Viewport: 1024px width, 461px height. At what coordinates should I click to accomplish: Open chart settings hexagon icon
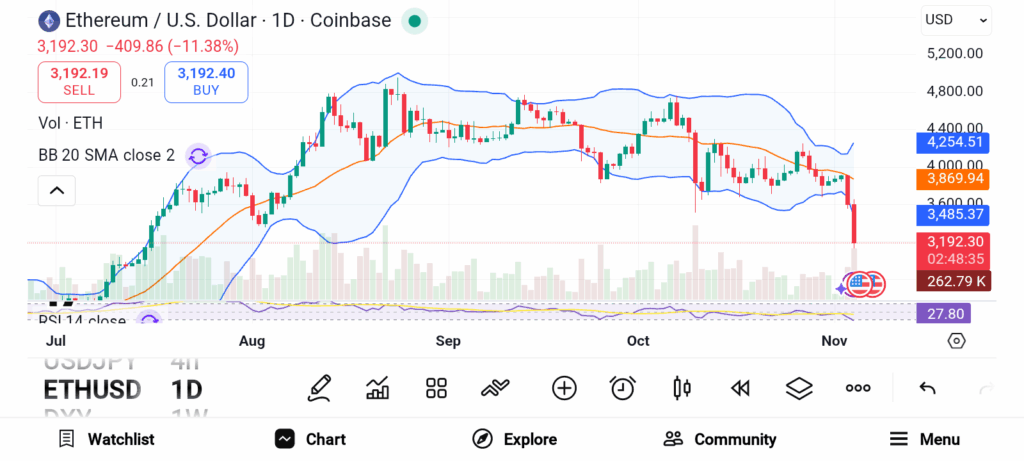[956, 341]
